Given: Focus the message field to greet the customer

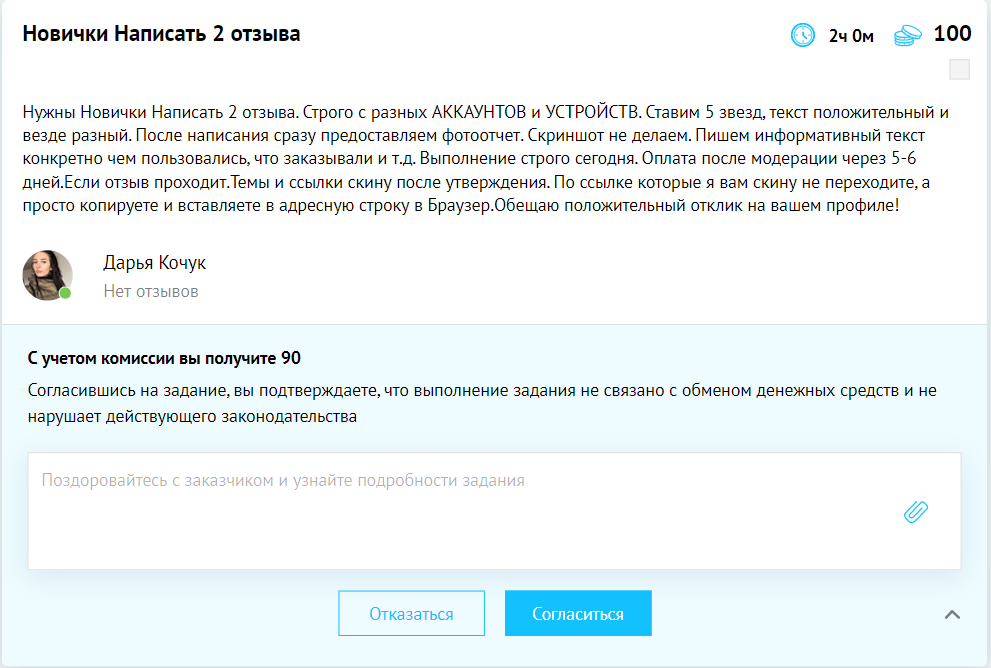Looking at the screenshot, I should click(x=494, y=511).
